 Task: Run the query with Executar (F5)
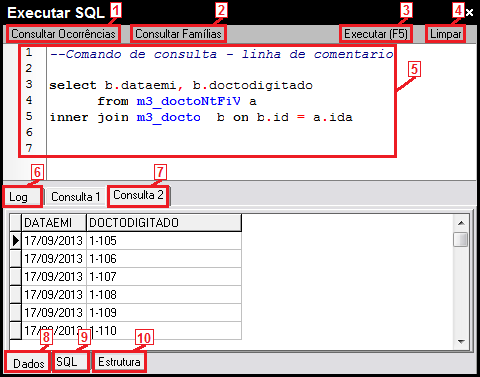tap(376, 34)
